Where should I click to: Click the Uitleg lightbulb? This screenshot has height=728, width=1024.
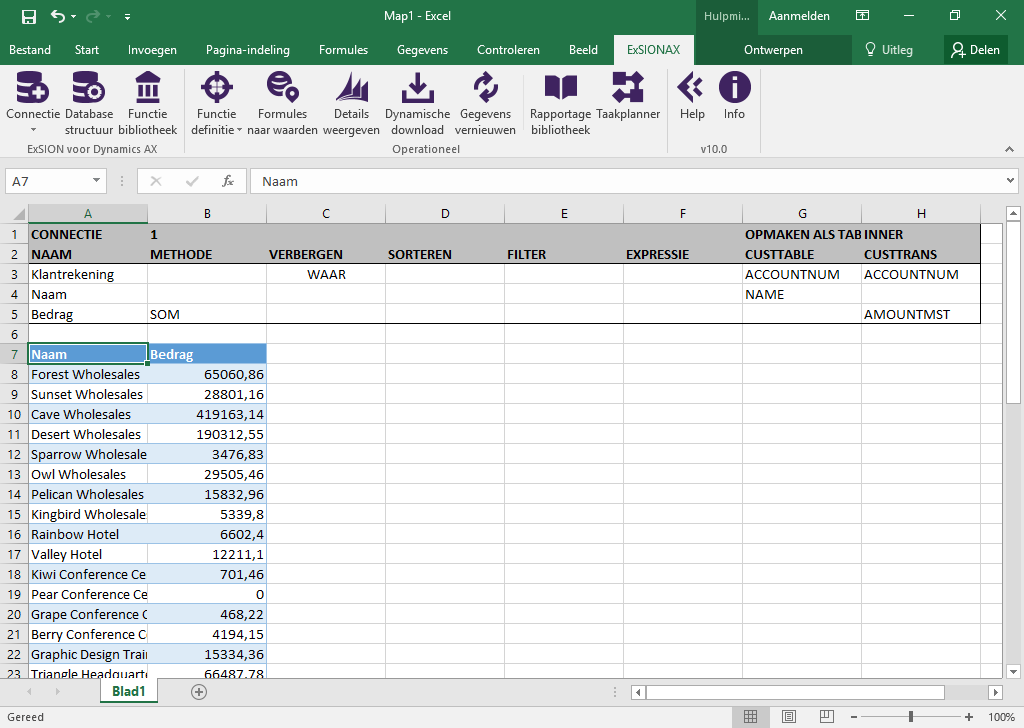point(870,50)
